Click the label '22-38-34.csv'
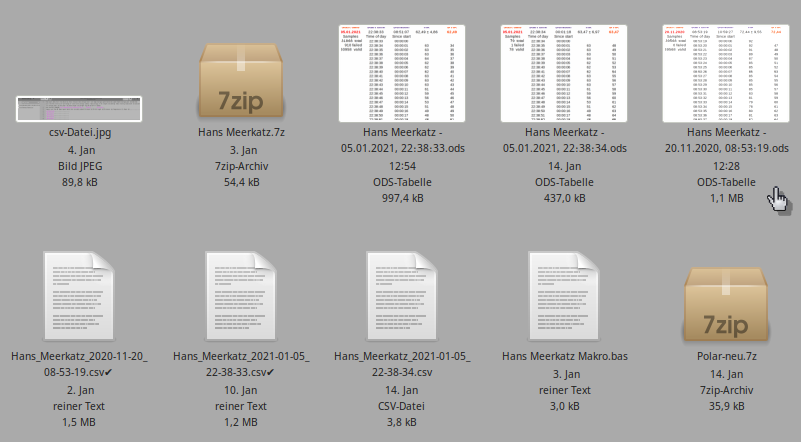The image size is (801, 442). coord(402,373)
